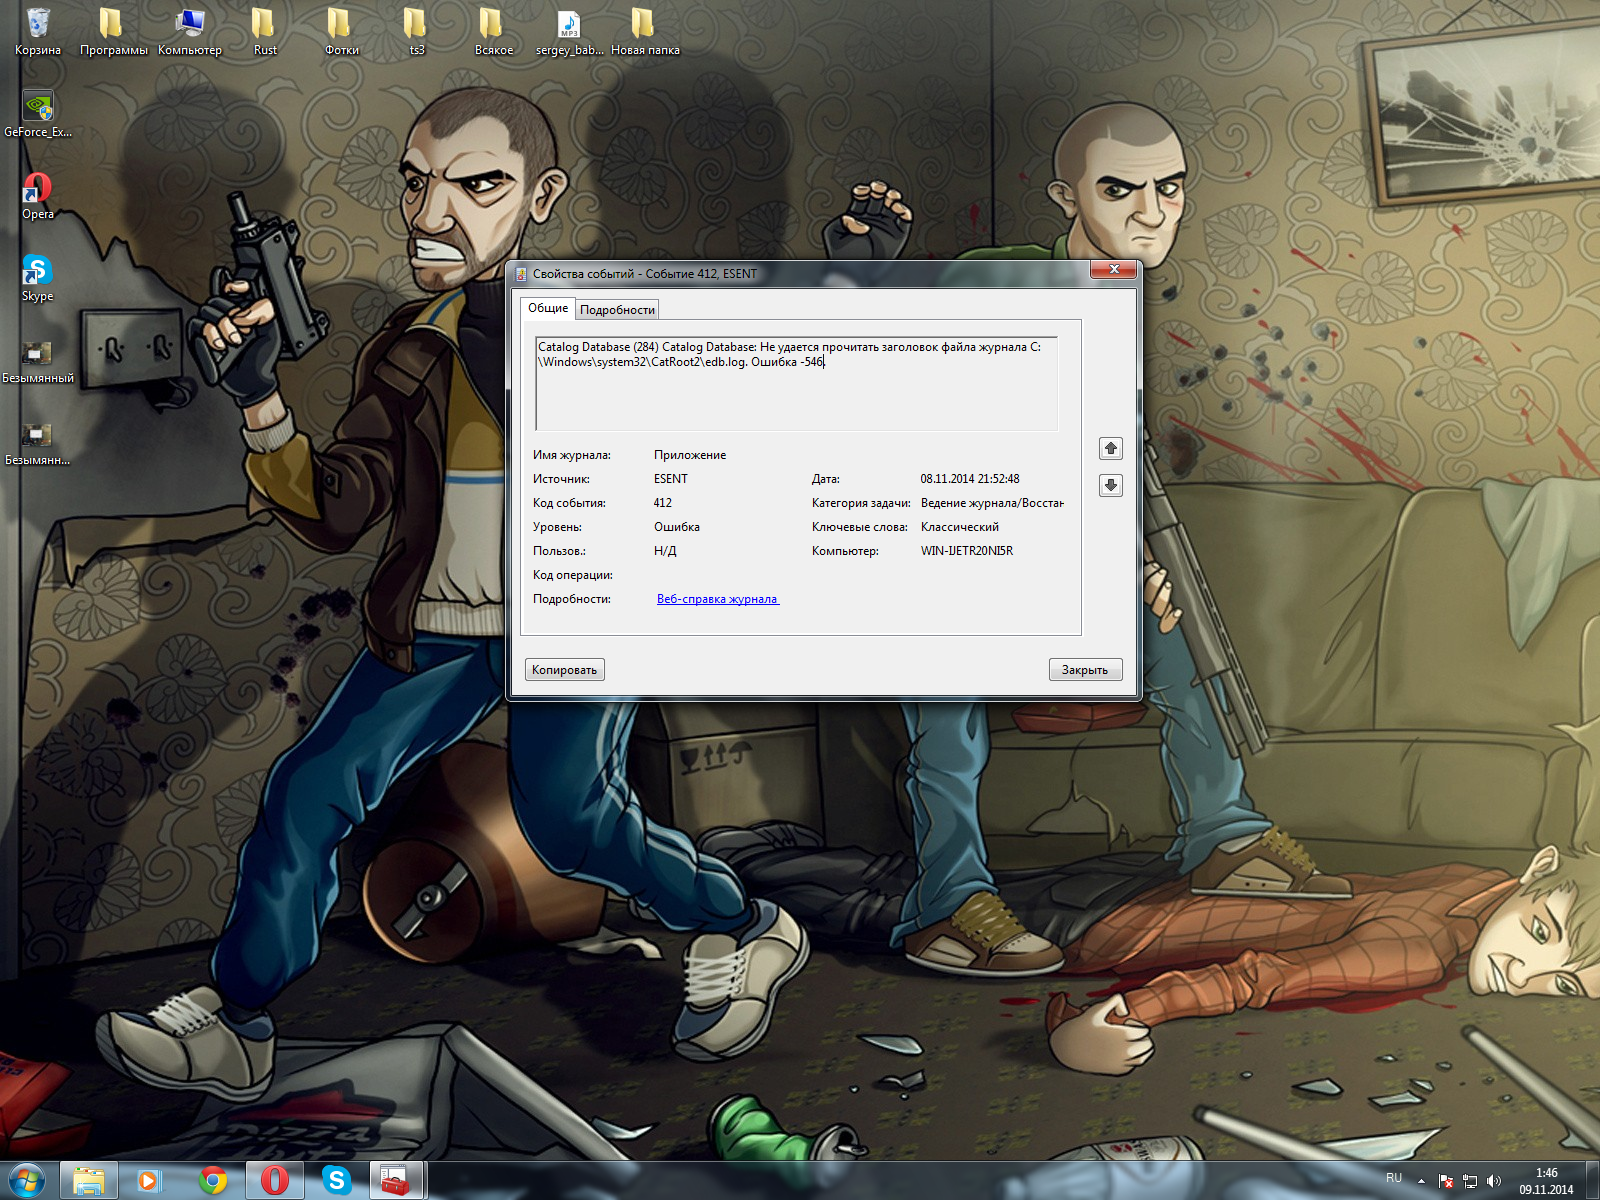The image size is (1600, 1200).
Task: Click the Копировать button
Action: point(564,670)
